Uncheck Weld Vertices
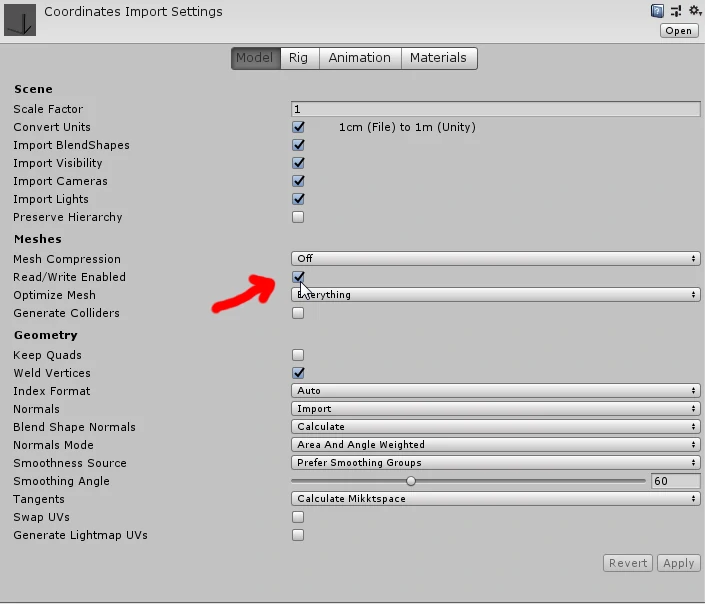 [x=298, y=373]
